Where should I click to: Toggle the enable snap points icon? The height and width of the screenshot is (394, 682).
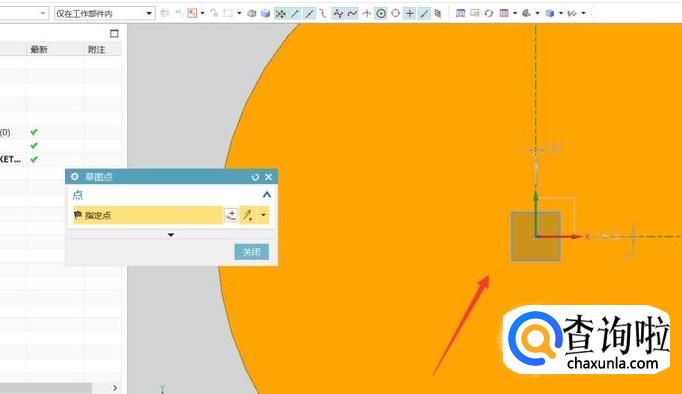[x=281, y=13]
